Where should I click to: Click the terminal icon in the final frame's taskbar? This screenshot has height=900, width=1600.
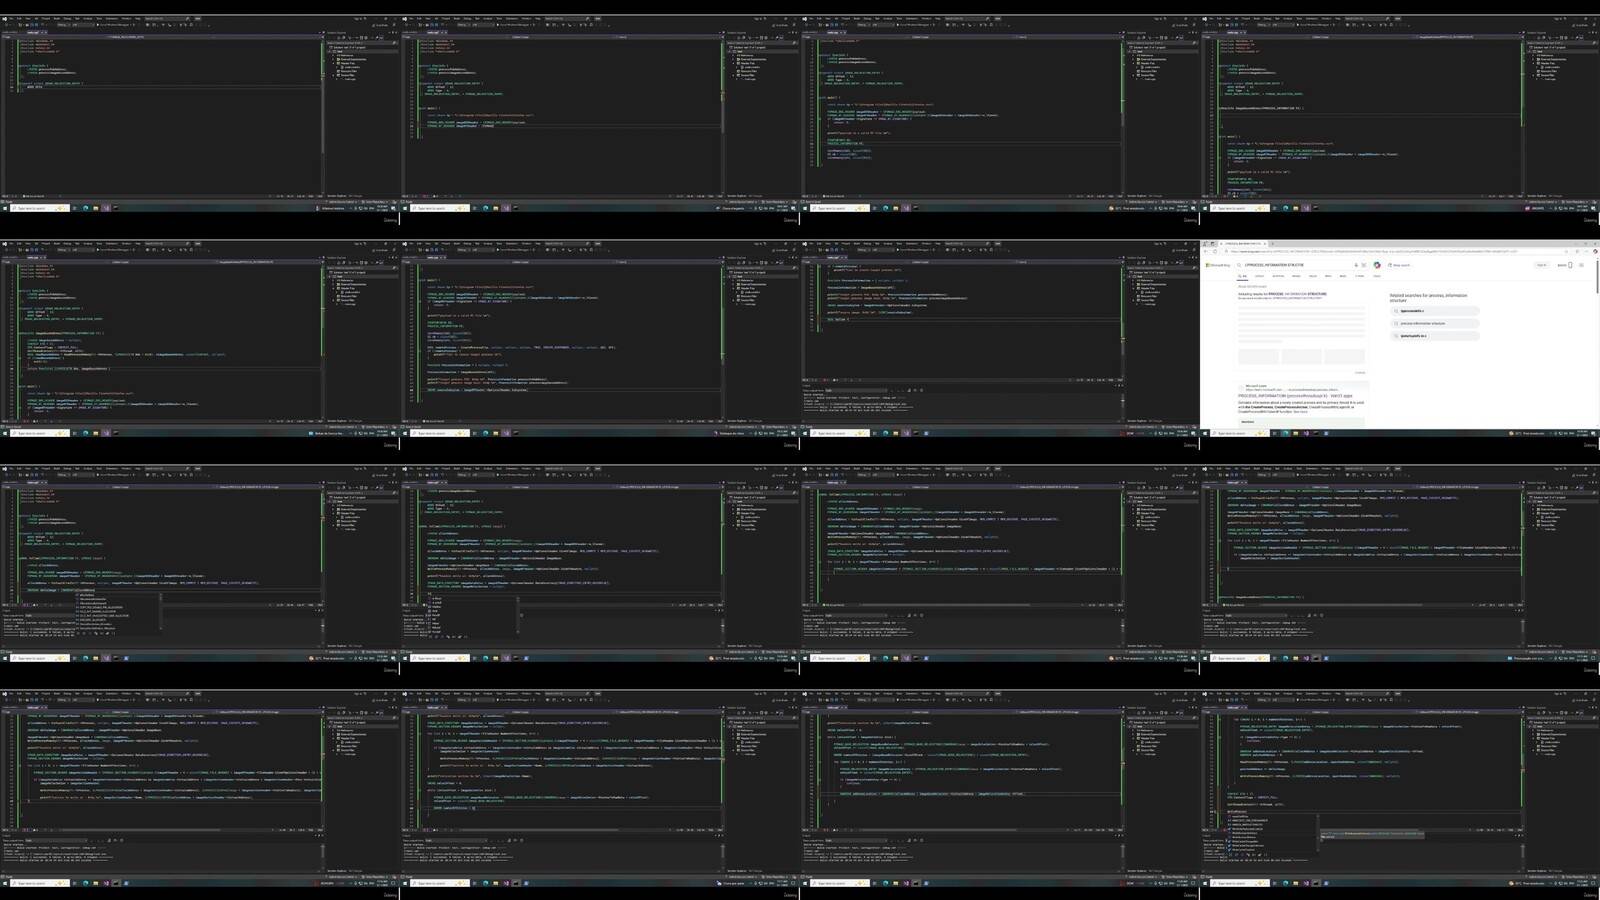click(1315, 883)
